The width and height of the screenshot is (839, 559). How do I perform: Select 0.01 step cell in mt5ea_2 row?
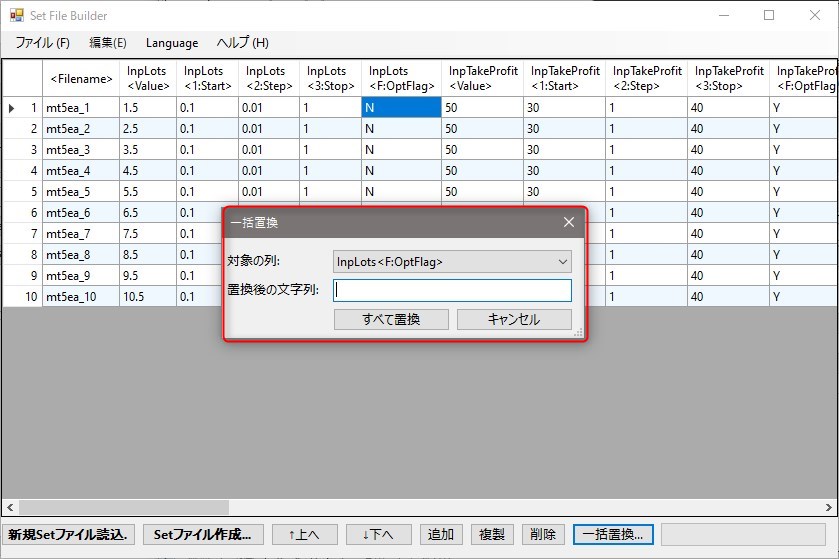pyautogui.click(x=269, y=128)
